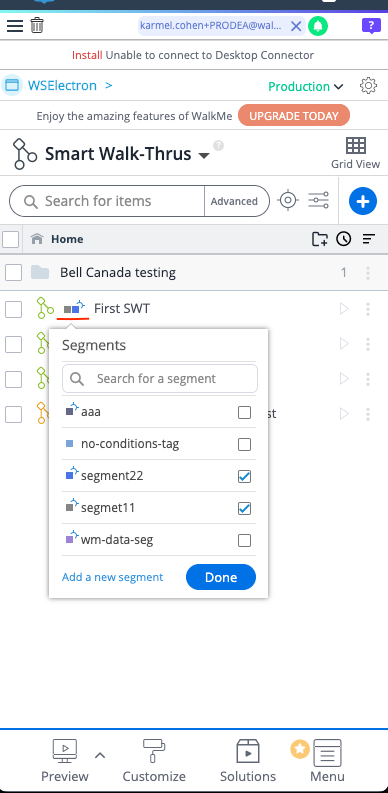Check the aaa segment checkbox

pos(244,413)
